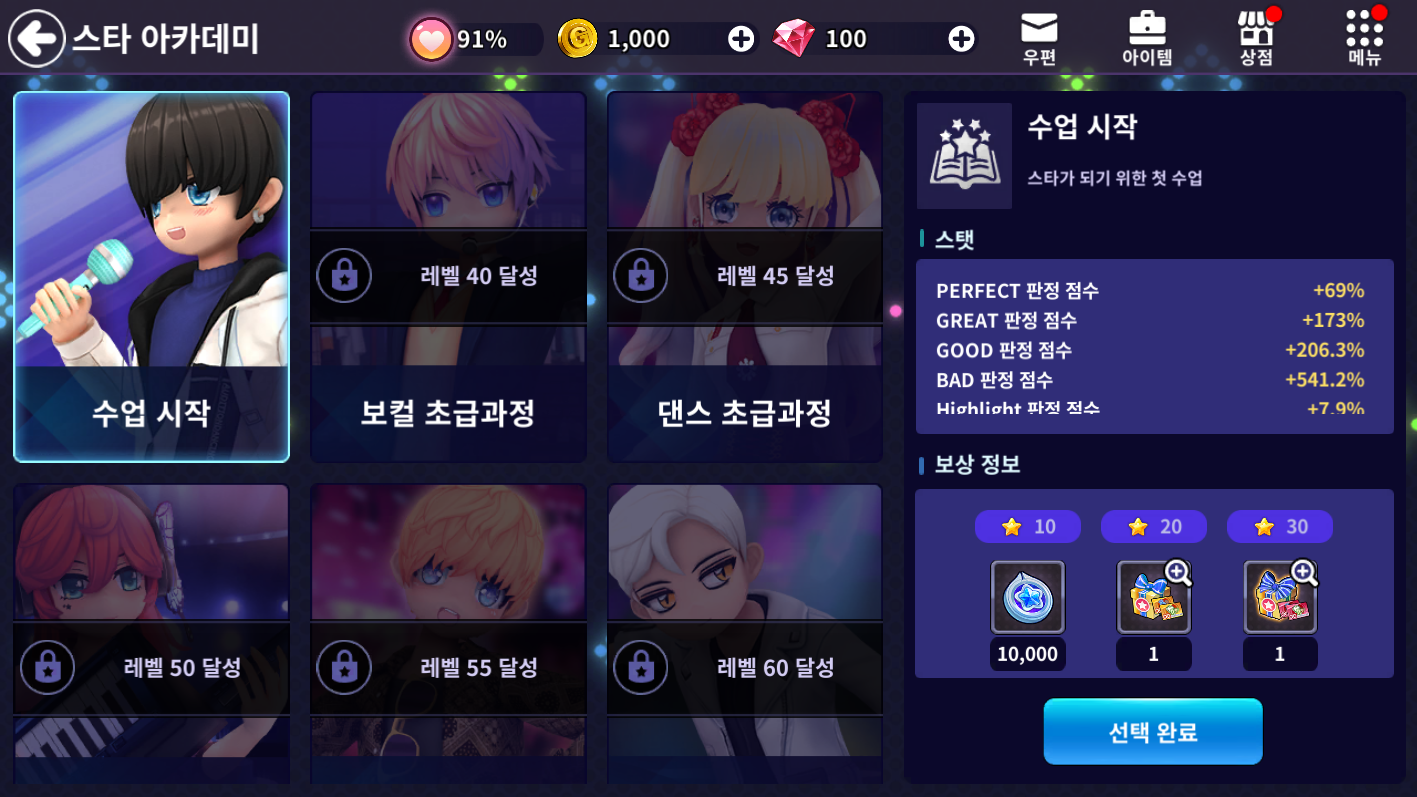Screen dimensions: 1417x797
Task: Select locked 댄스 초급과정 course card
Action: [745, 277]
